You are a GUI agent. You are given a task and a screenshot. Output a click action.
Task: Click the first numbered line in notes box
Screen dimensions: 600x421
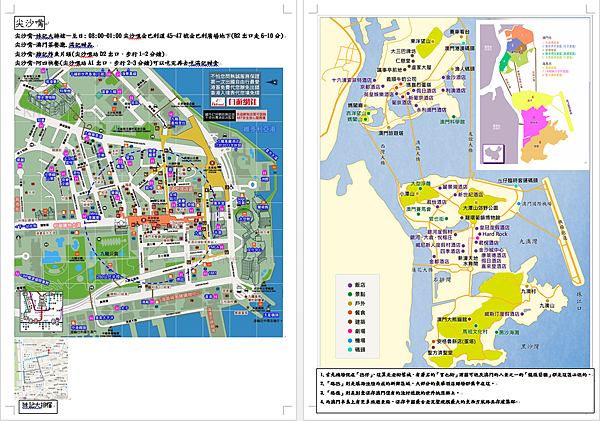click(x=457, y=374)
